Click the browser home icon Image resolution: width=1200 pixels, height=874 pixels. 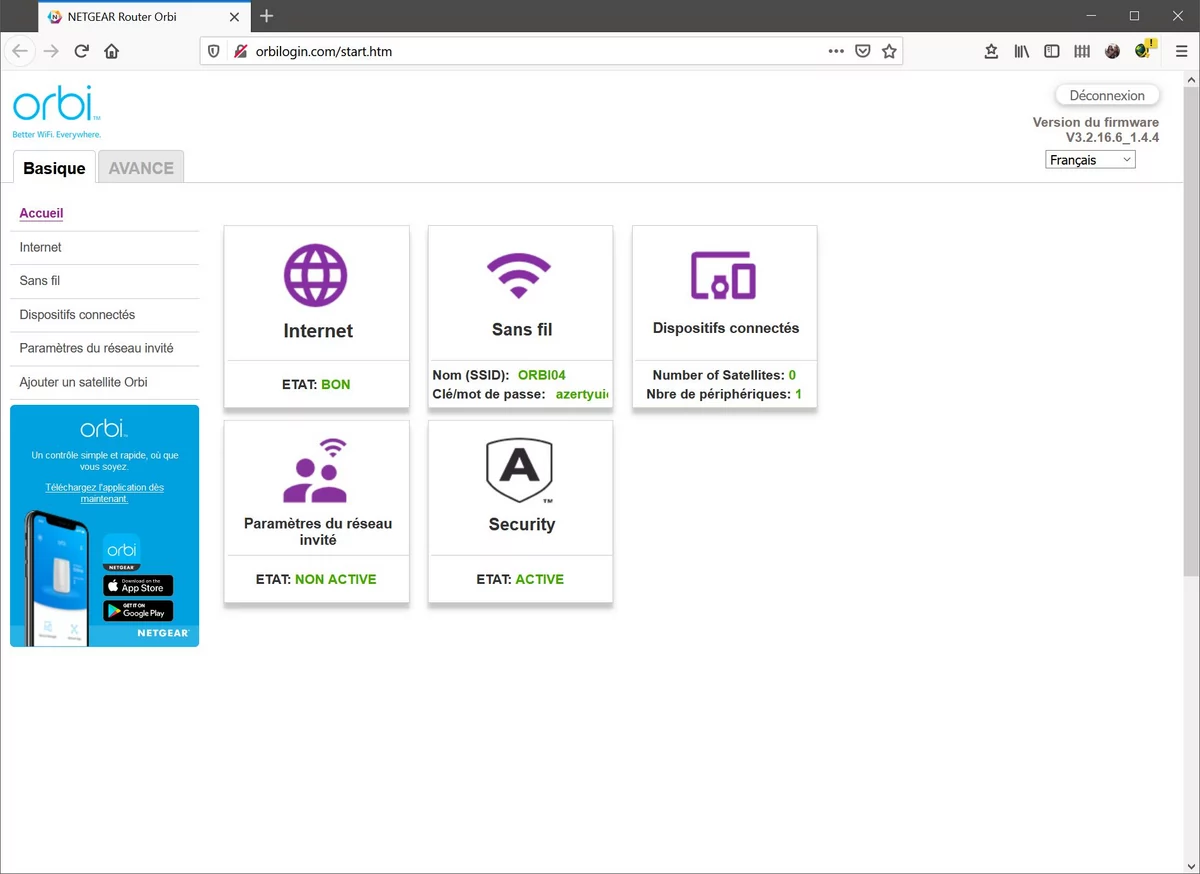[x=112, y=51]
